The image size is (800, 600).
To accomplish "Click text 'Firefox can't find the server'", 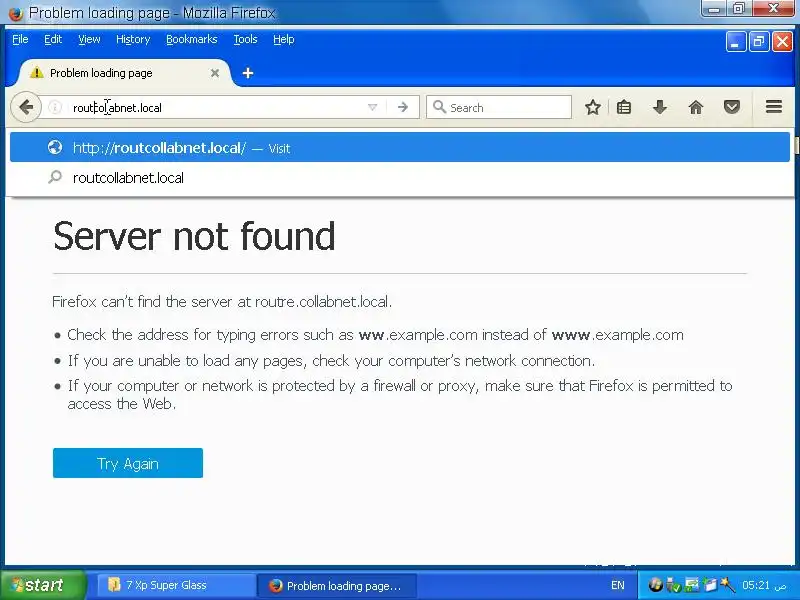I will pyautogui.click(x=222, y=302).
